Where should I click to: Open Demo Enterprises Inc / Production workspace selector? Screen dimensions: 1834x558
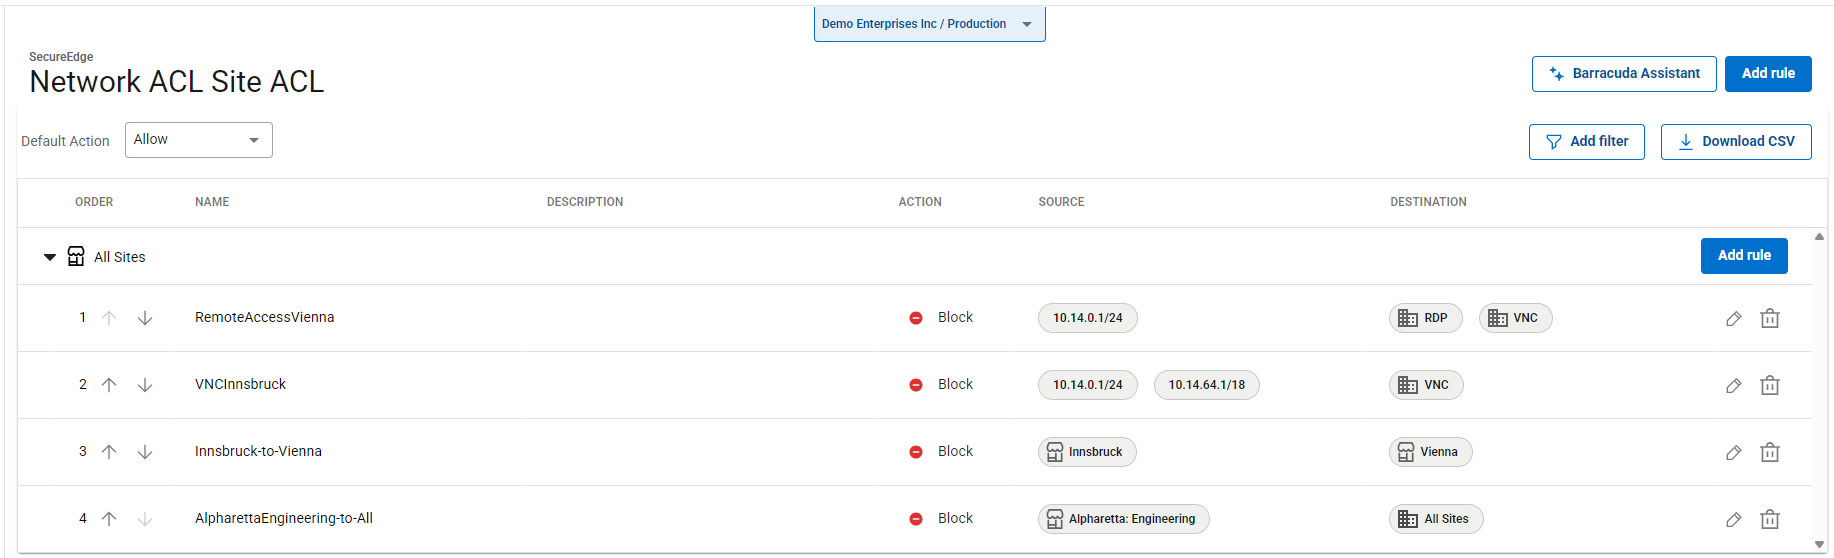click(x=929, y=24)
